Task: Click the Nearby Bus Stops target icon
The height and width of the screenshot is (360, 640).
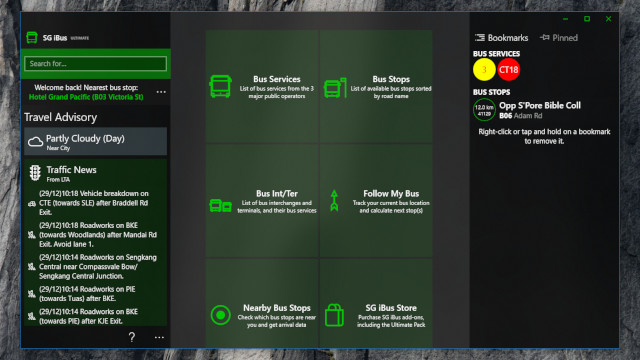Action: coord(220,315)
